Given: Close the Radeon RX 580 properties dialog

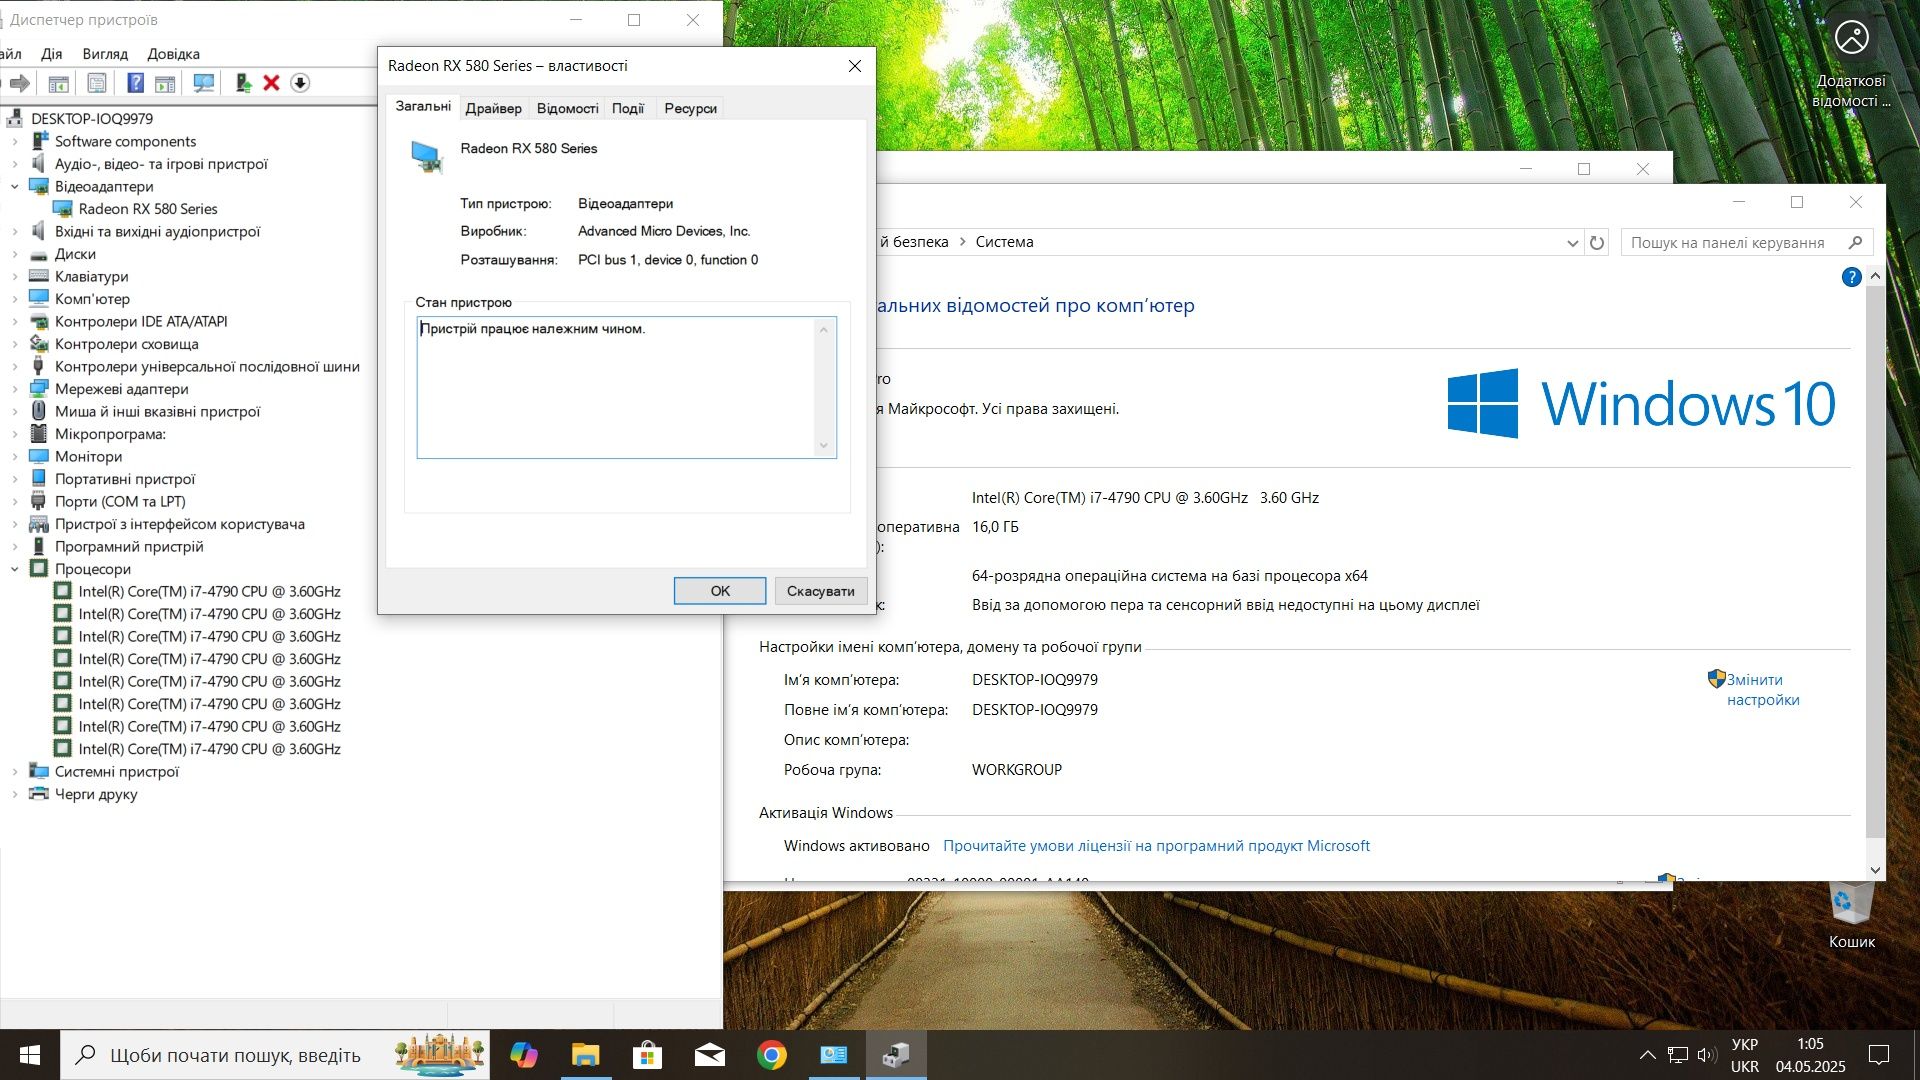Looking at the screenshot, I should [854, 66].
